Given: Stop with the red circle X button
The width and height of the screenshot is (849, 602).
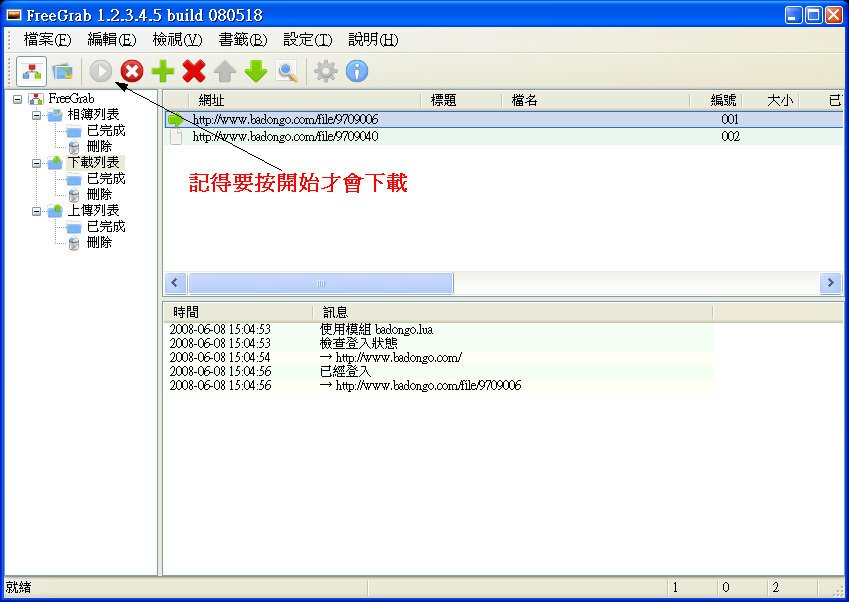Looking at the screenshot, I should [132, 71].
